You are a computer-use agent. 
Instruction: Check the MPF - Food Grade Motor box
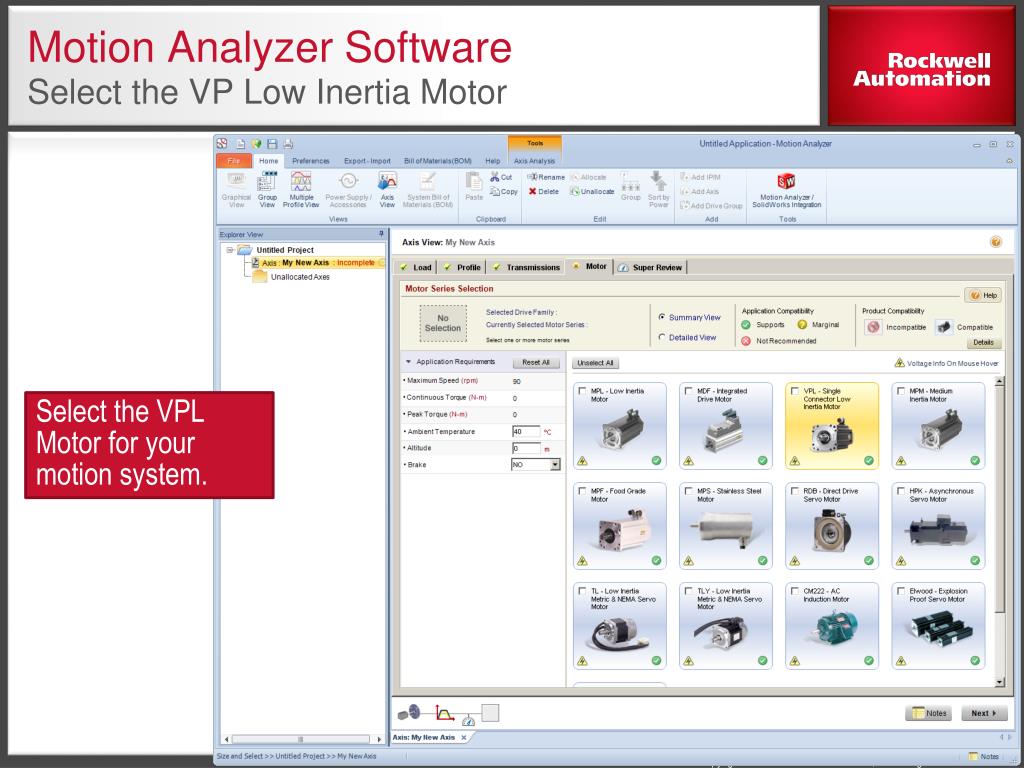(582, 491)
